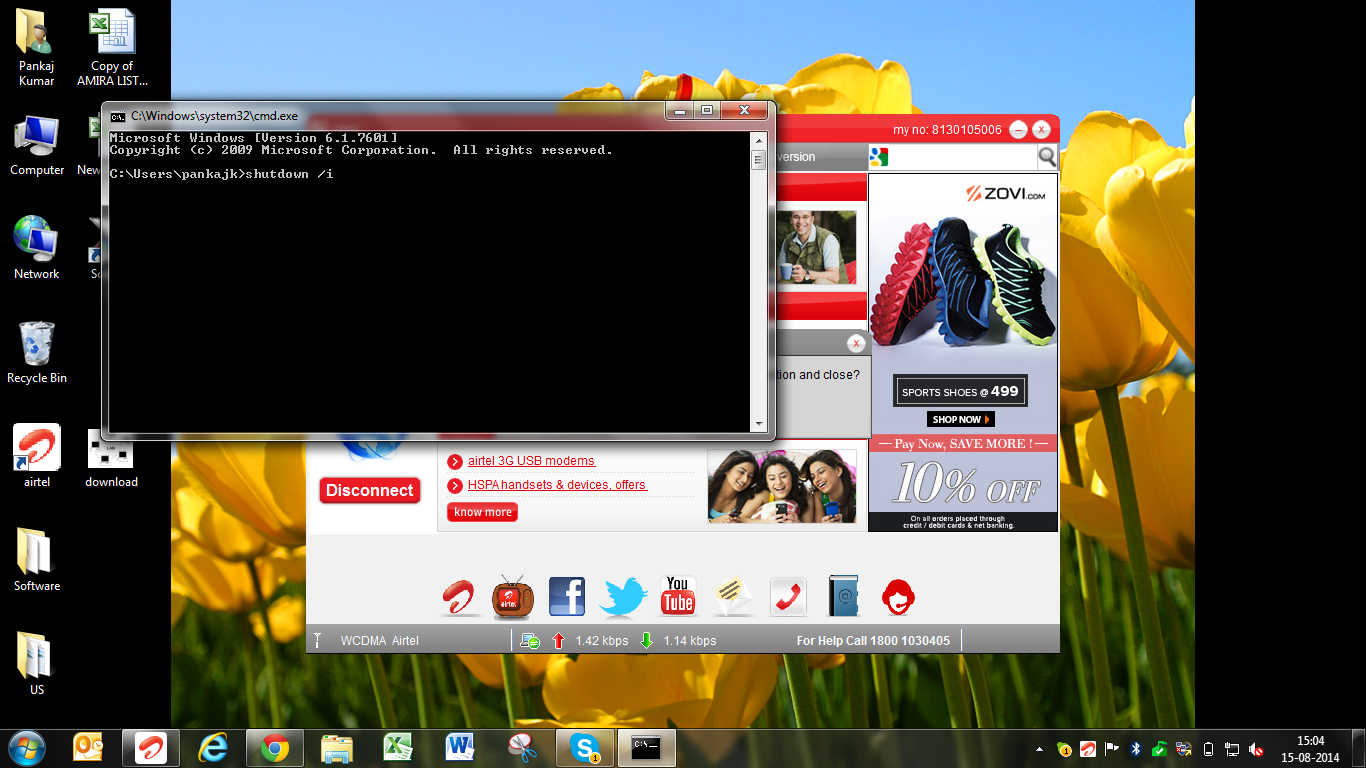Open Excel from the taskbar
The image size is (1366, 768).
399,747
